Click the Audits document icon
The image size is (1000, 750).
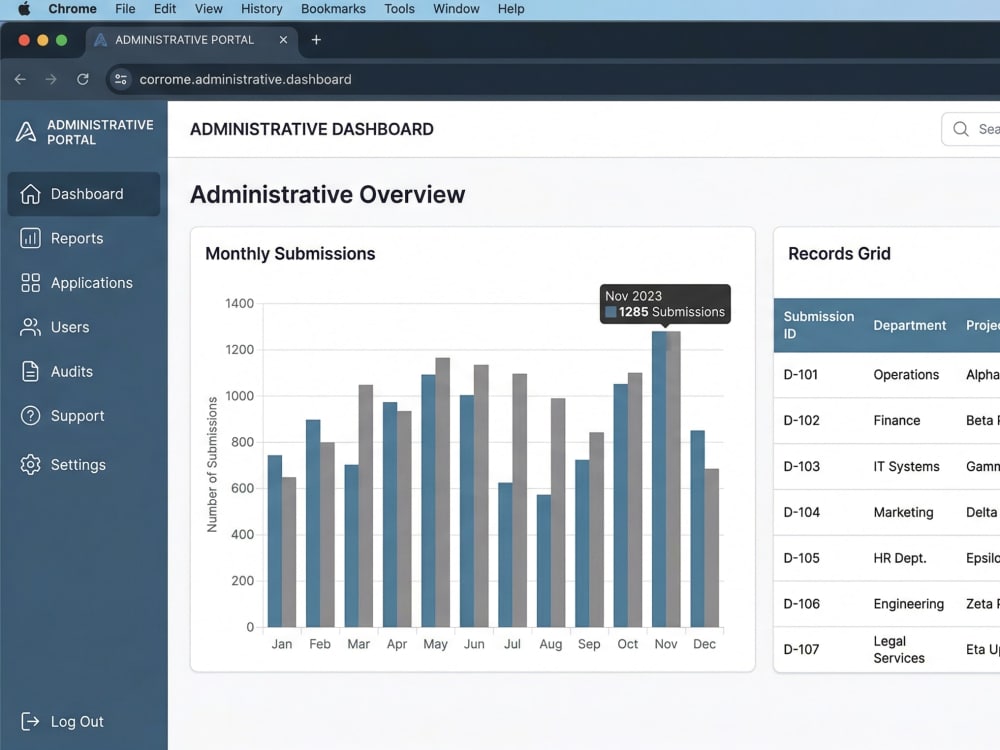coord(30,371)
